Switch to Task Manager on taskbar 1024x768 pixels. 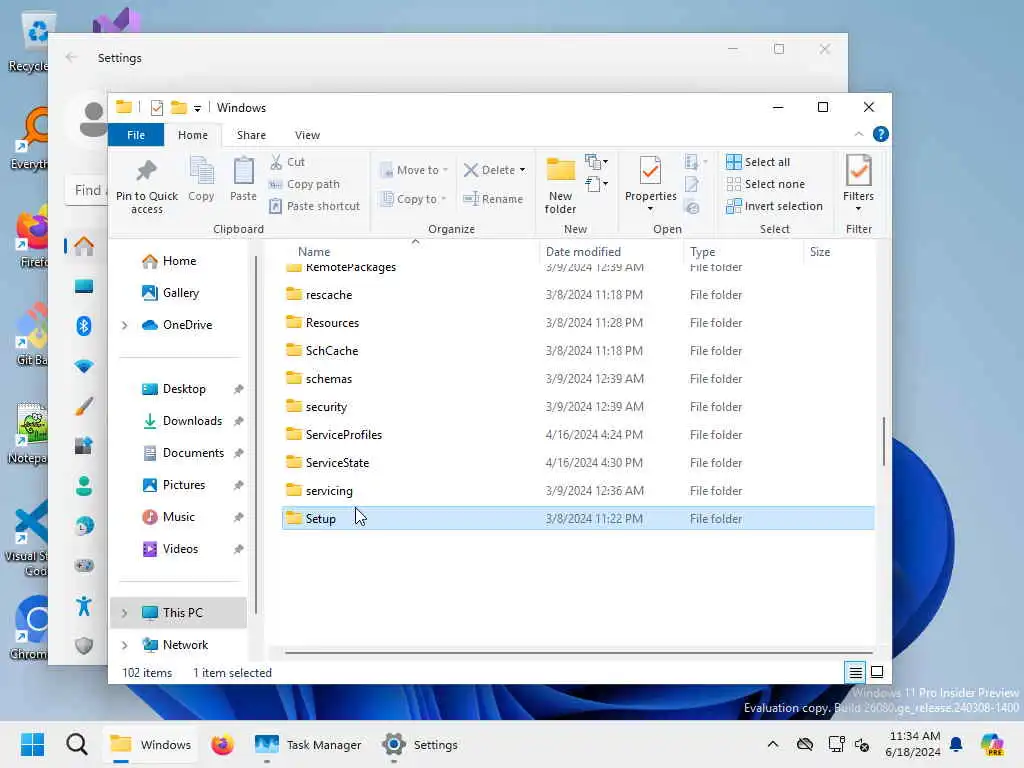[308, 744]
